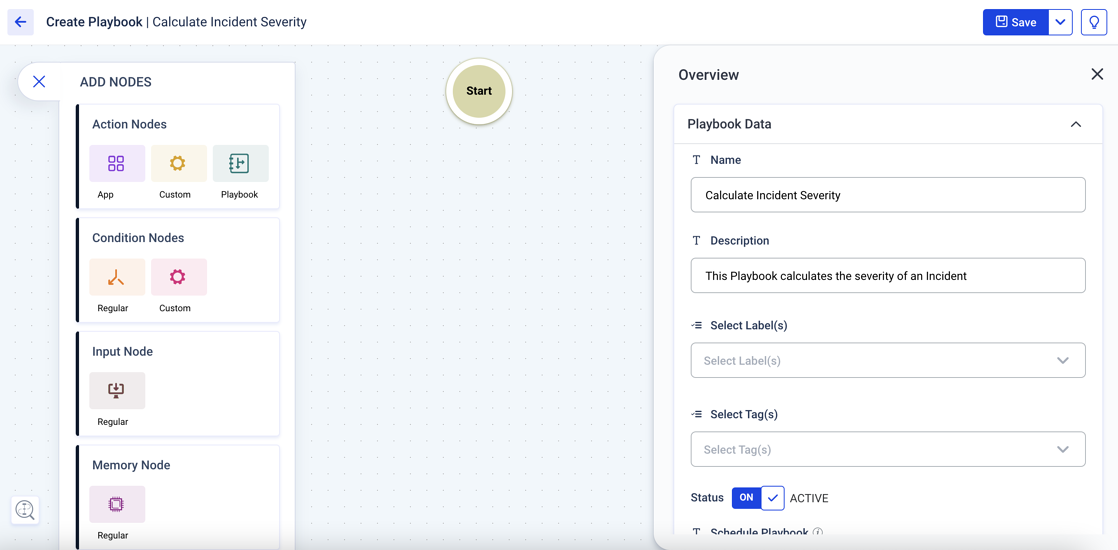Go back using the back arrow
Image resolution: width=1118 pixels, height=550 pixels.
[x=20, y=22]
